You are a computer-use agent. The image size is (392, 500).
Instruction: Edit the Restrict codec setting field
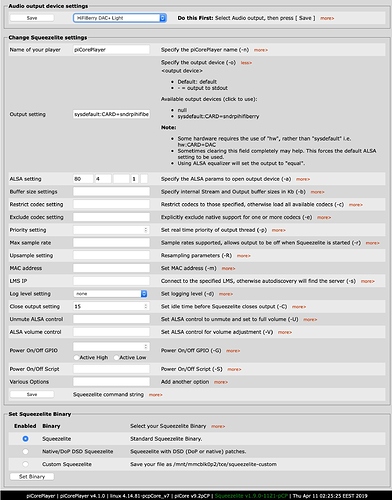(111, 204)
